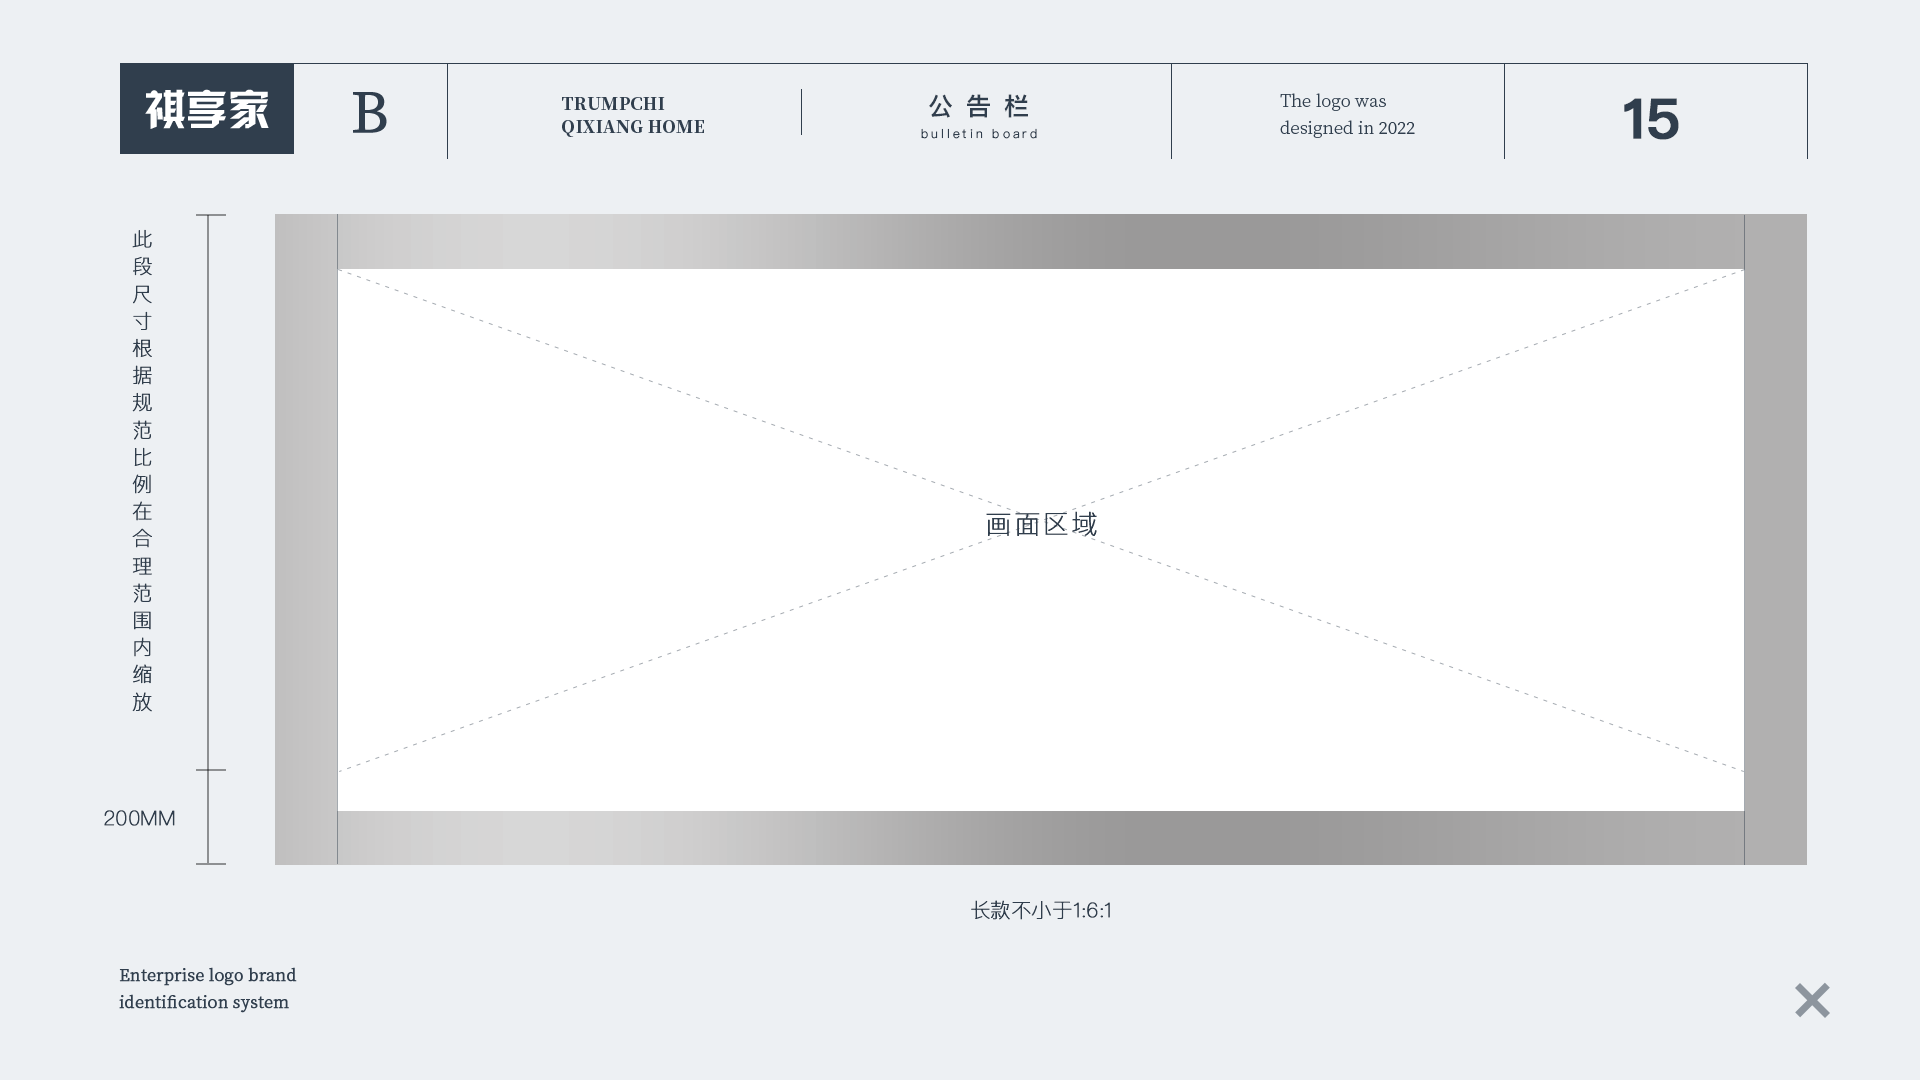1920x1080 pixels.
Task: Select the large letter B
Action: (x=369, y=113)
